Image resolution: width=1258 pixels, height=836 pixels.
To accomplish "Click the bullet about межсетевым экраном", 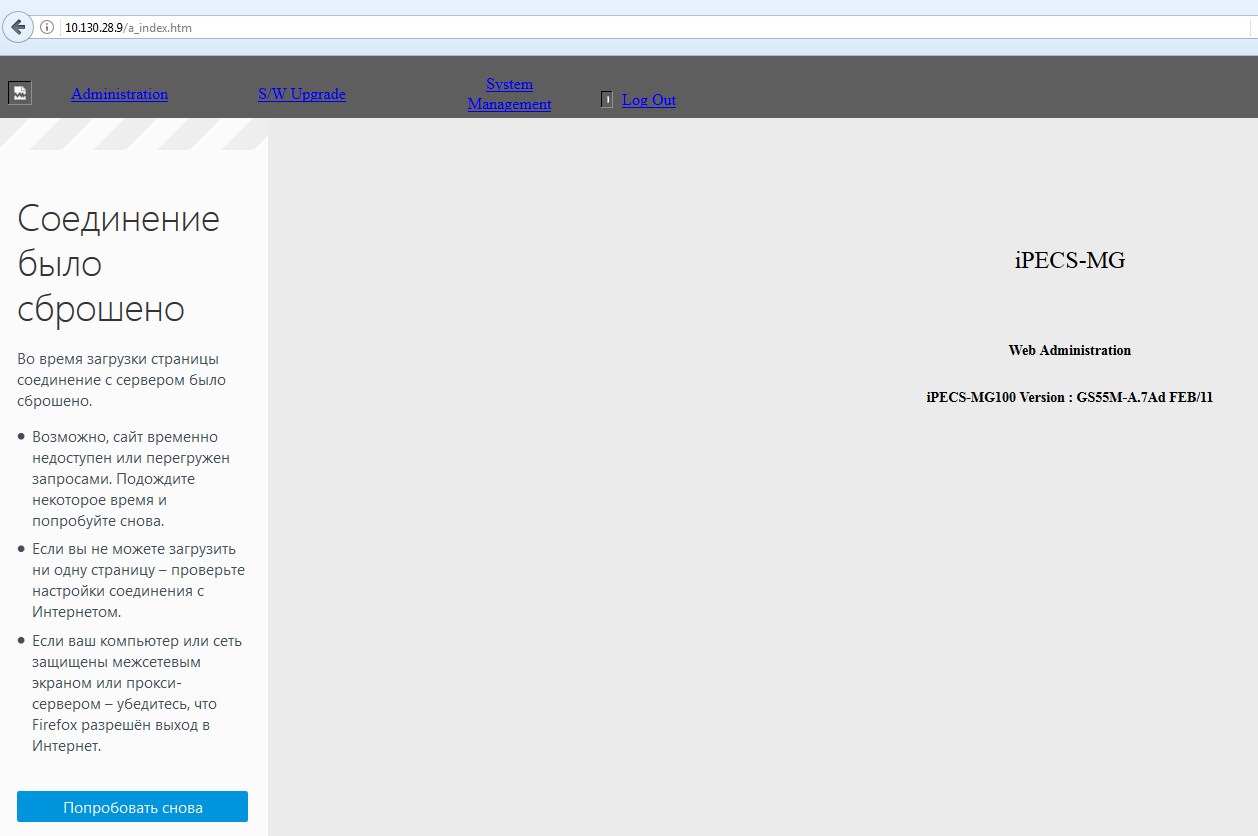I will [x=136, y=693].
